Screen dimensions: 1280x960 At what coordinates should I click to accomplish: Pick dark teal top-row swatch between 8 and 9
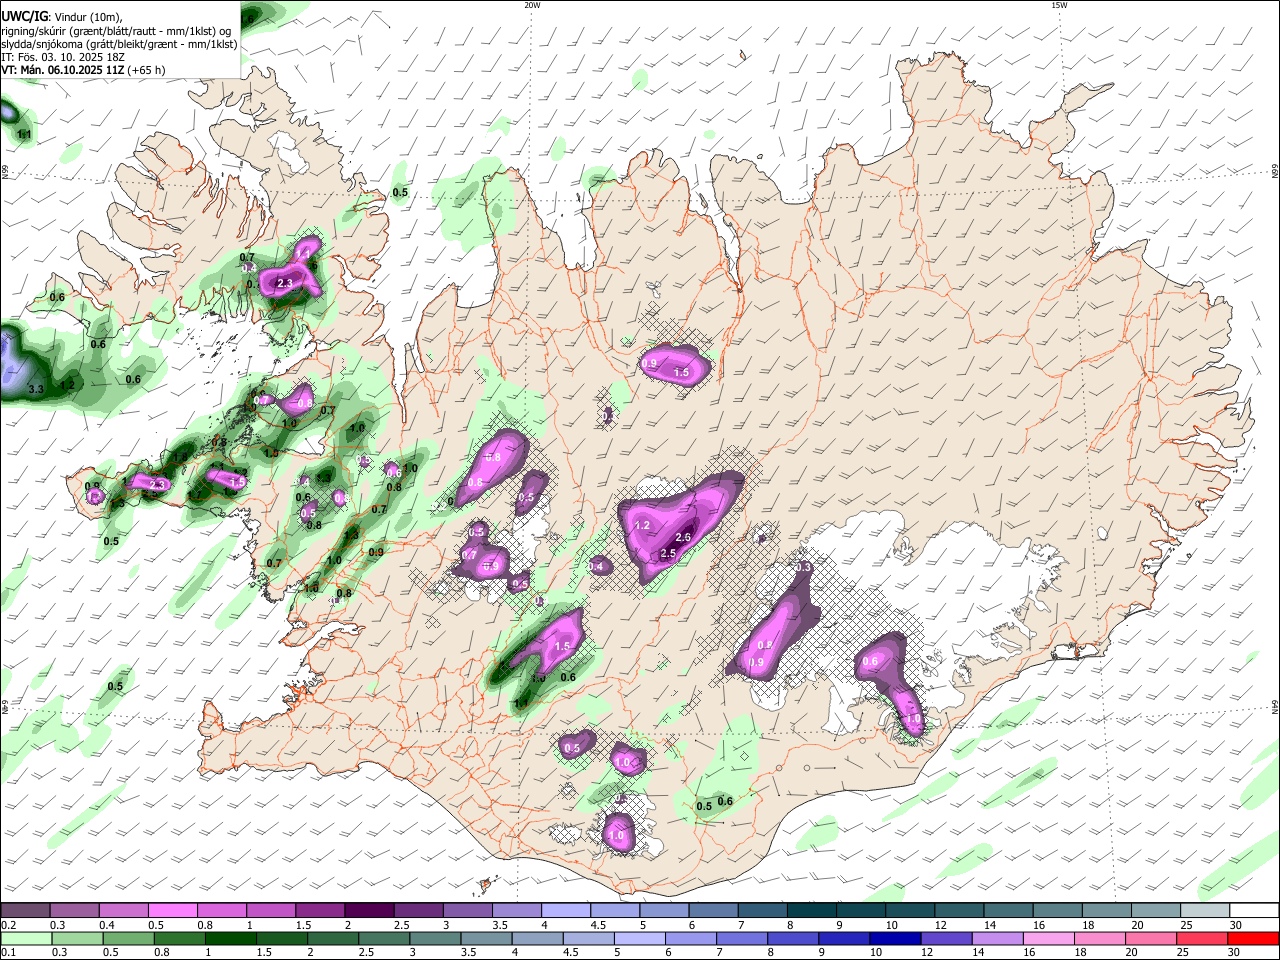811,911
